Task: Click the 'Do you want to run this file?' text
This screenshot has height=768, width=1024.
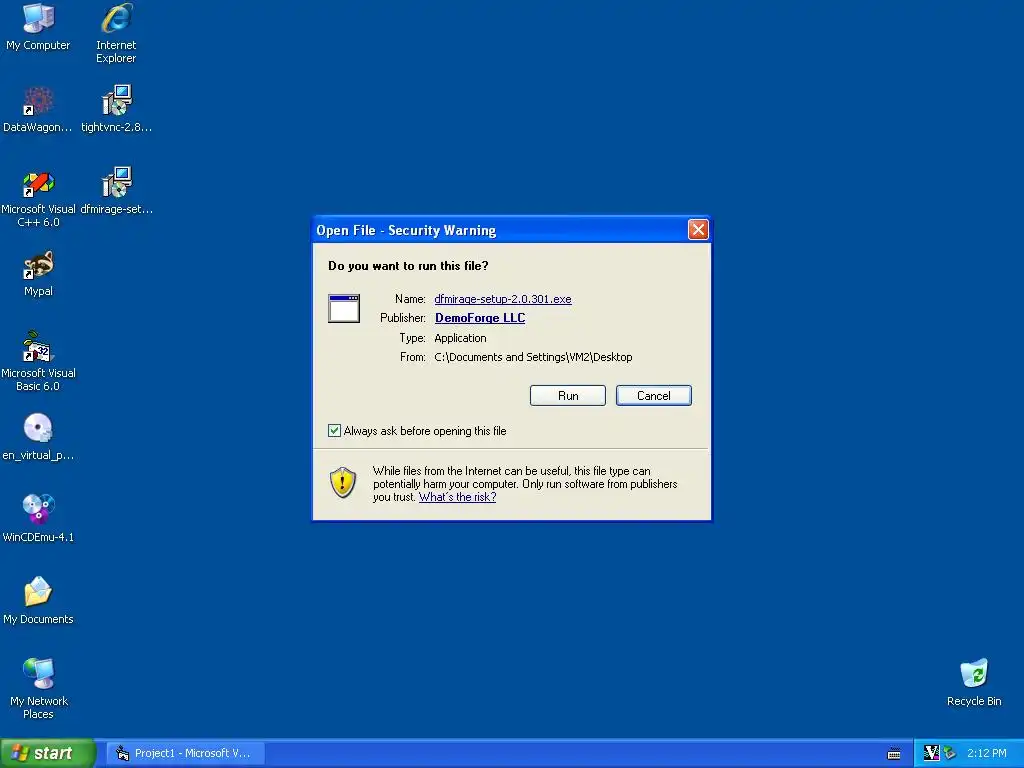Action: (x=408, y=266)
